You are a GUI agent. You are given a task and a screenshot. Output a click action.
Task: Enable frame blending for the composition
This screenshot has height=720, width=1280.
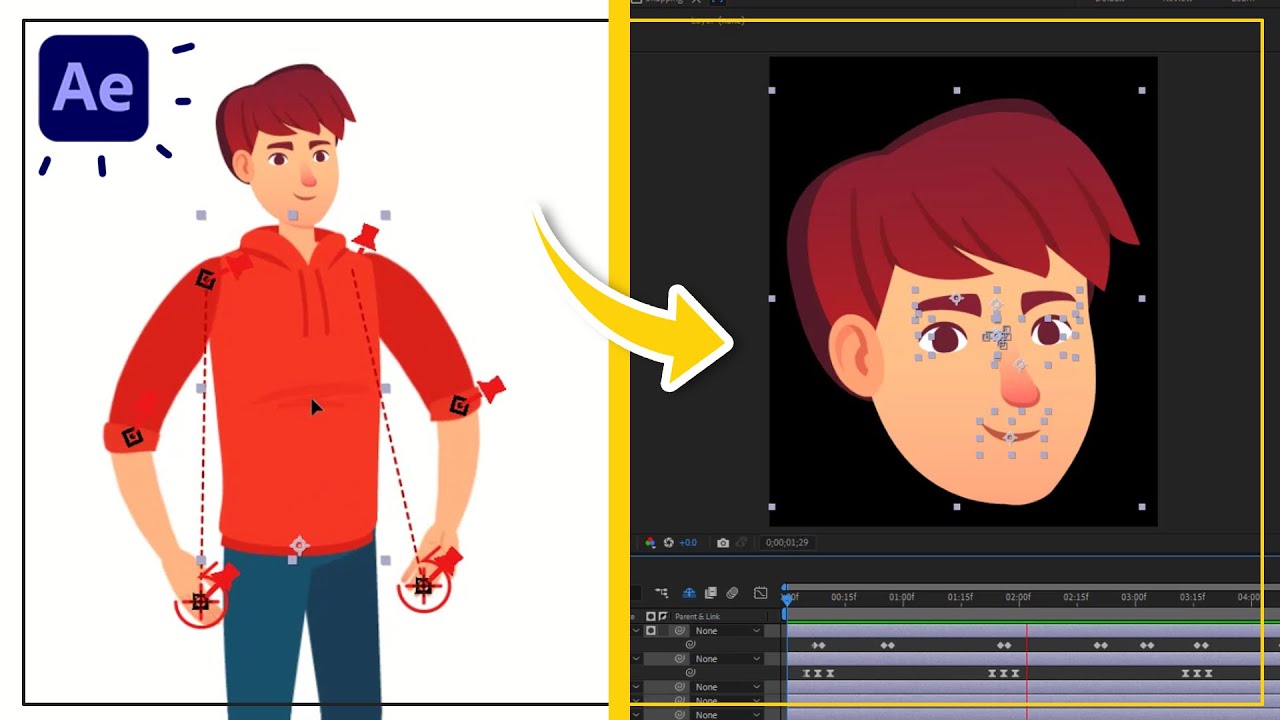pyautogui.click(x=710, y=592)
